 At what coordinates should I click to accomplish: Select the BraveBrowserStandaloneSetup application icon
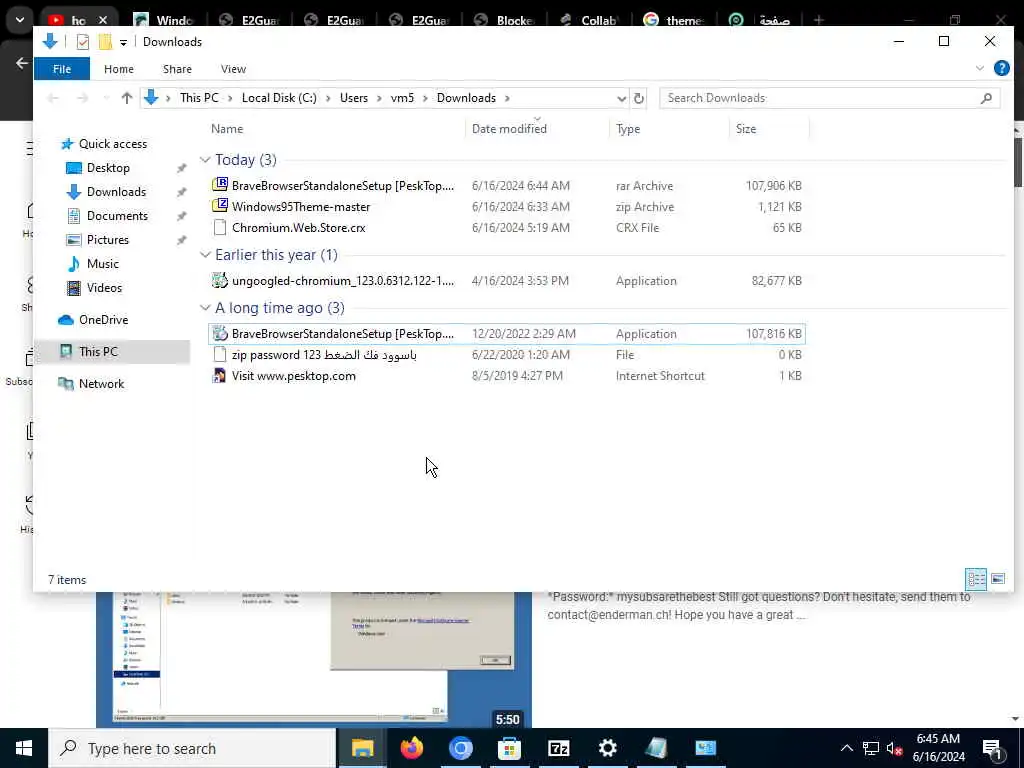(x=220, y=333)
